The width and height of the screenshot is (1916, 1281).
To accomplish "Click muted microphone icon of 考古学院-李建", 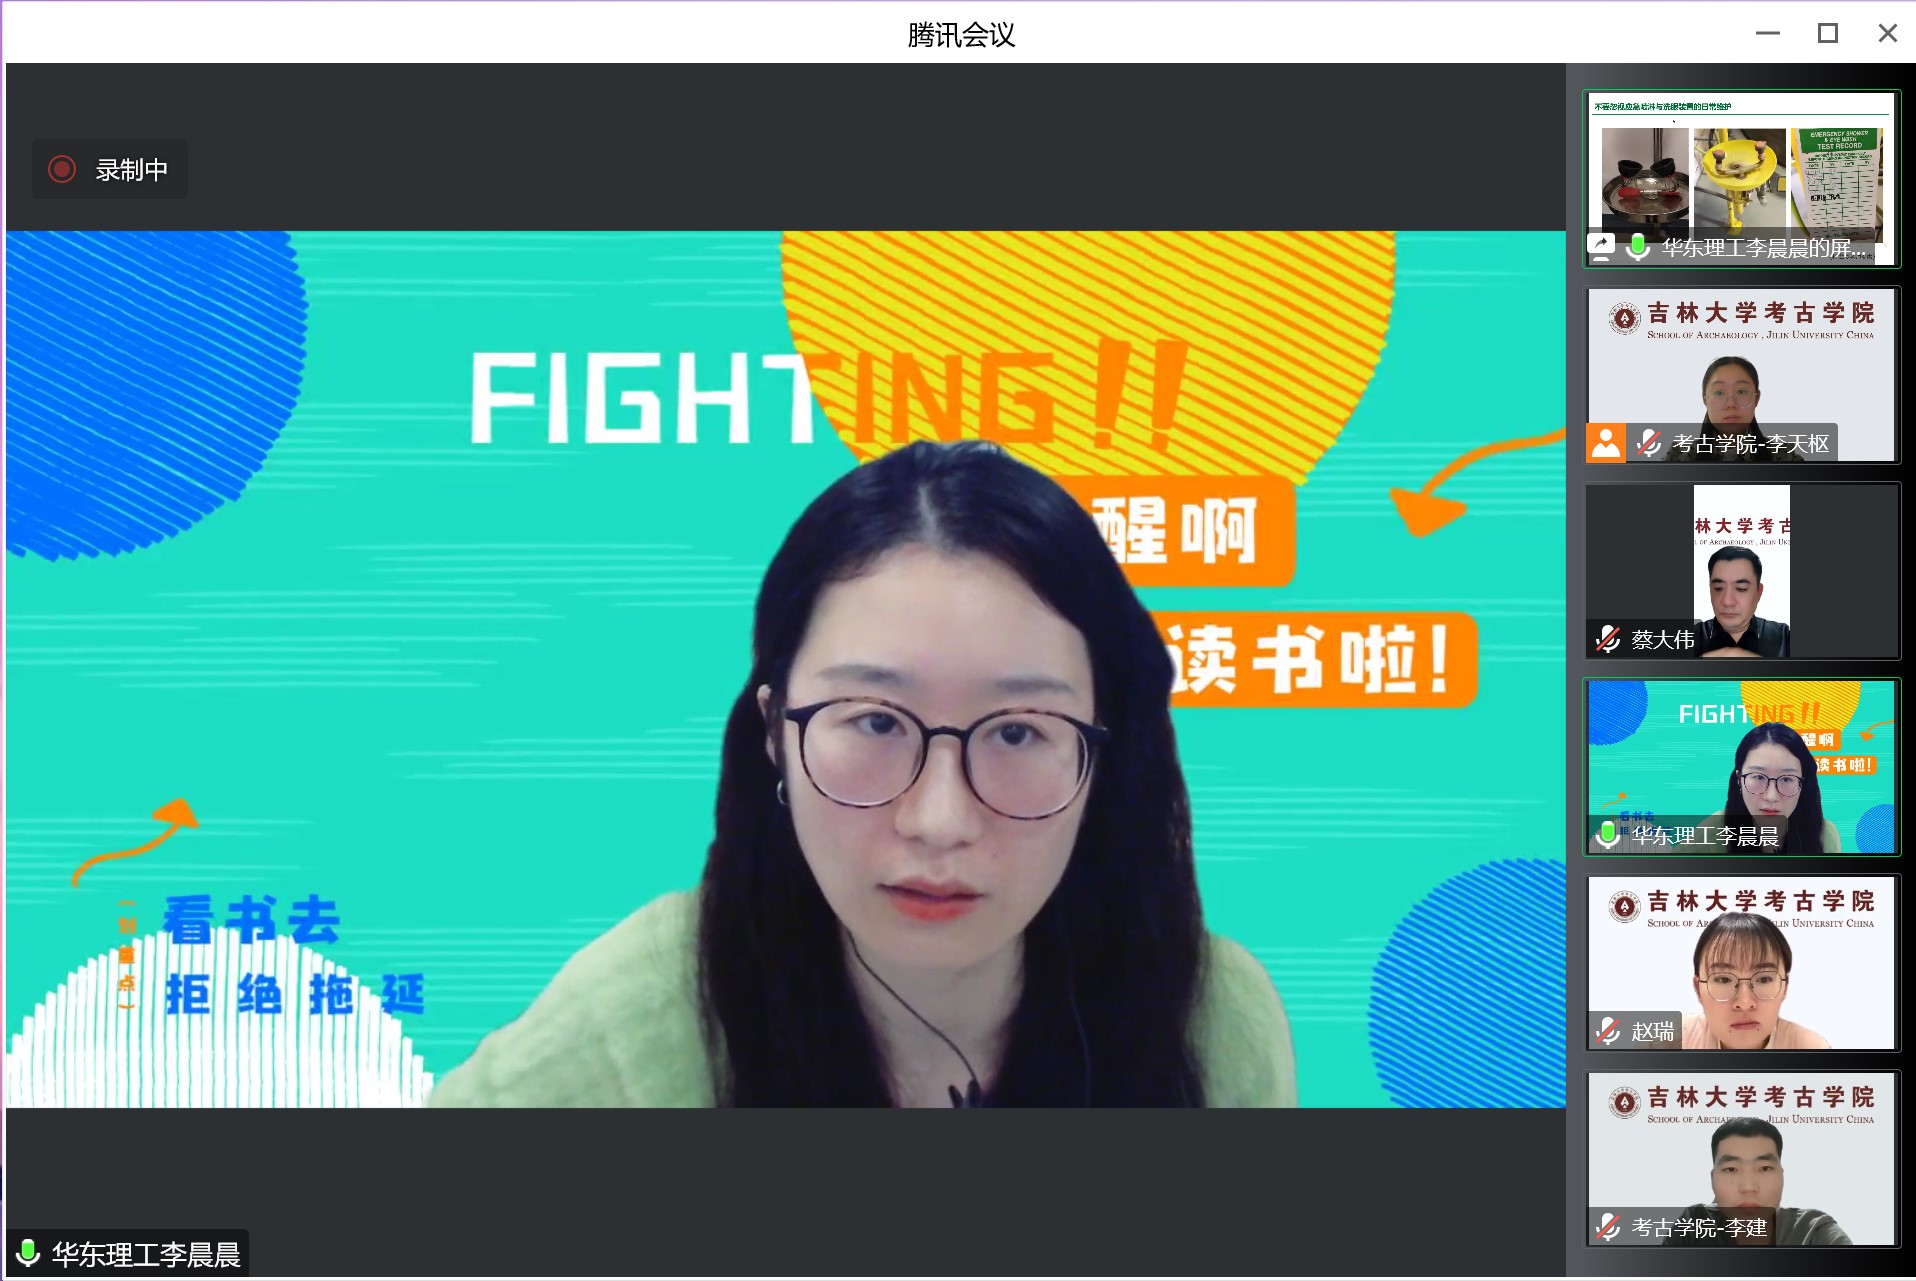I will point(1608,1227).
